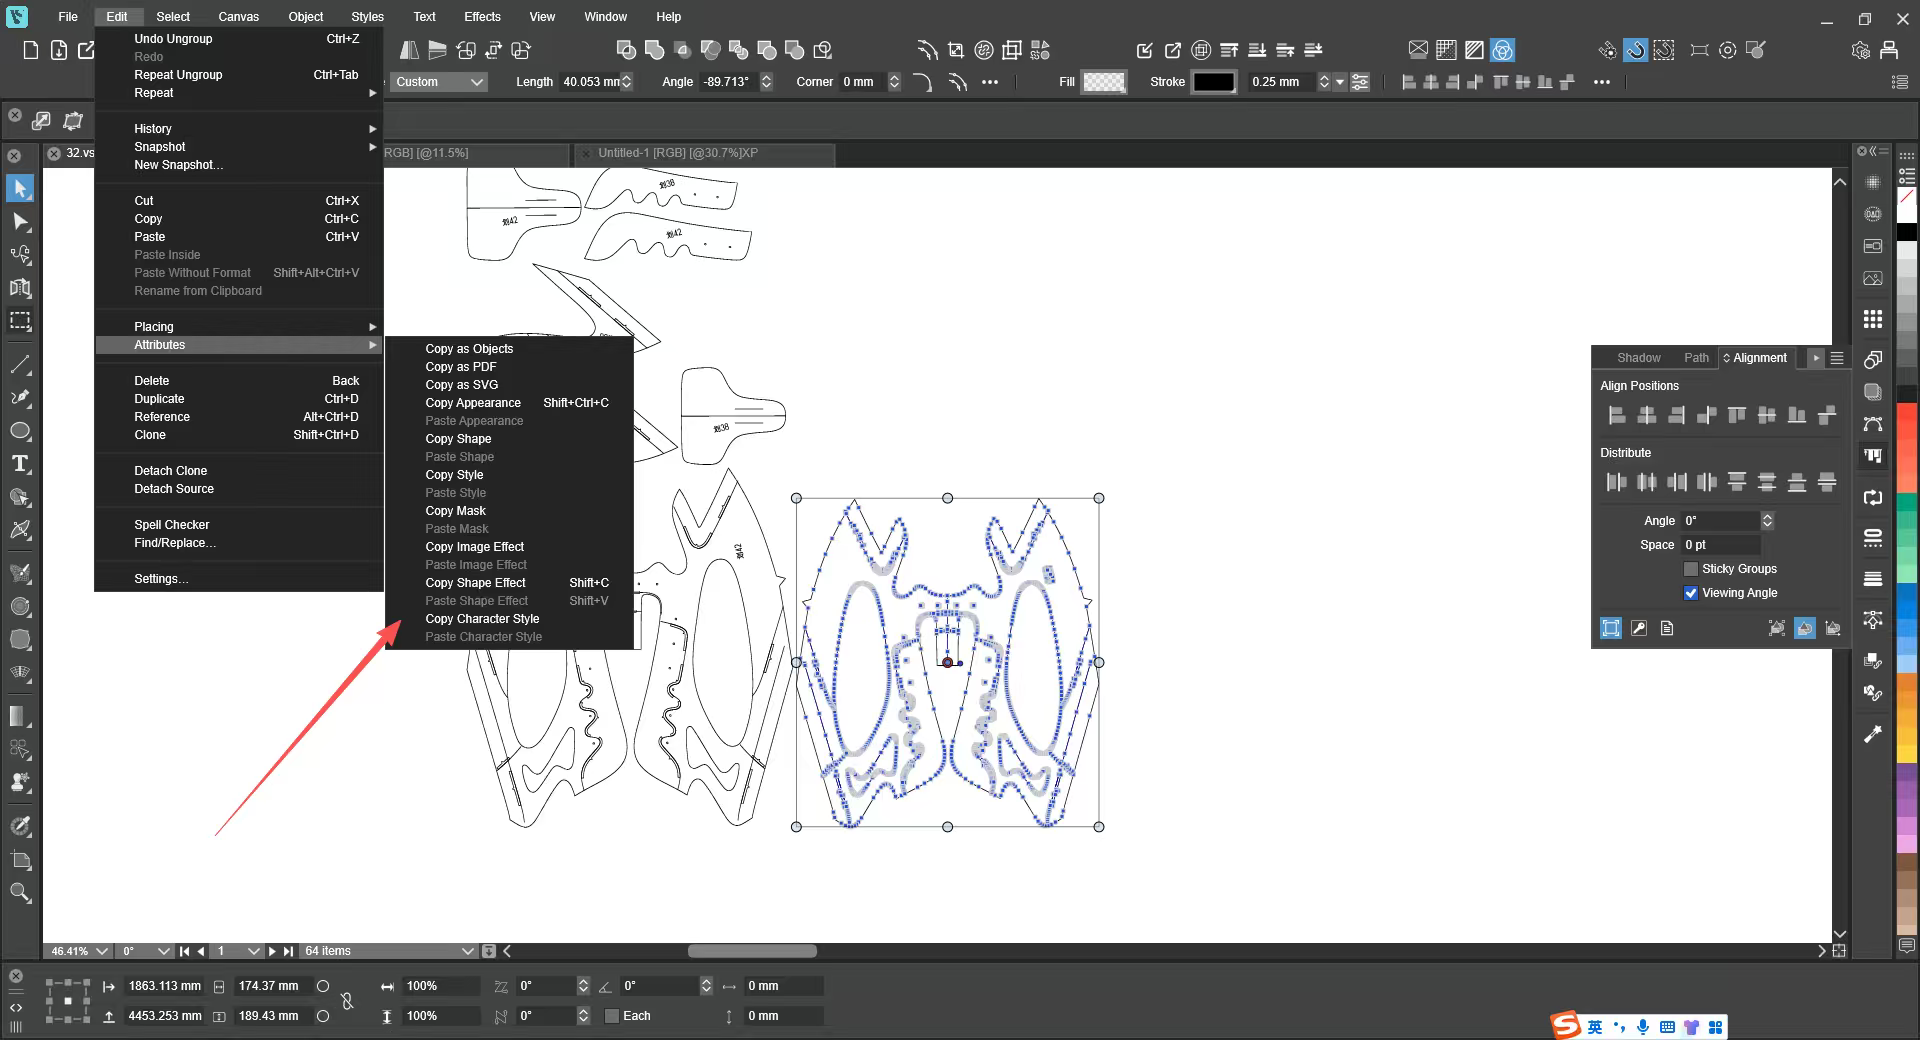
Task: Select the Text tool in left toolbar
Action: coord(20,464)
